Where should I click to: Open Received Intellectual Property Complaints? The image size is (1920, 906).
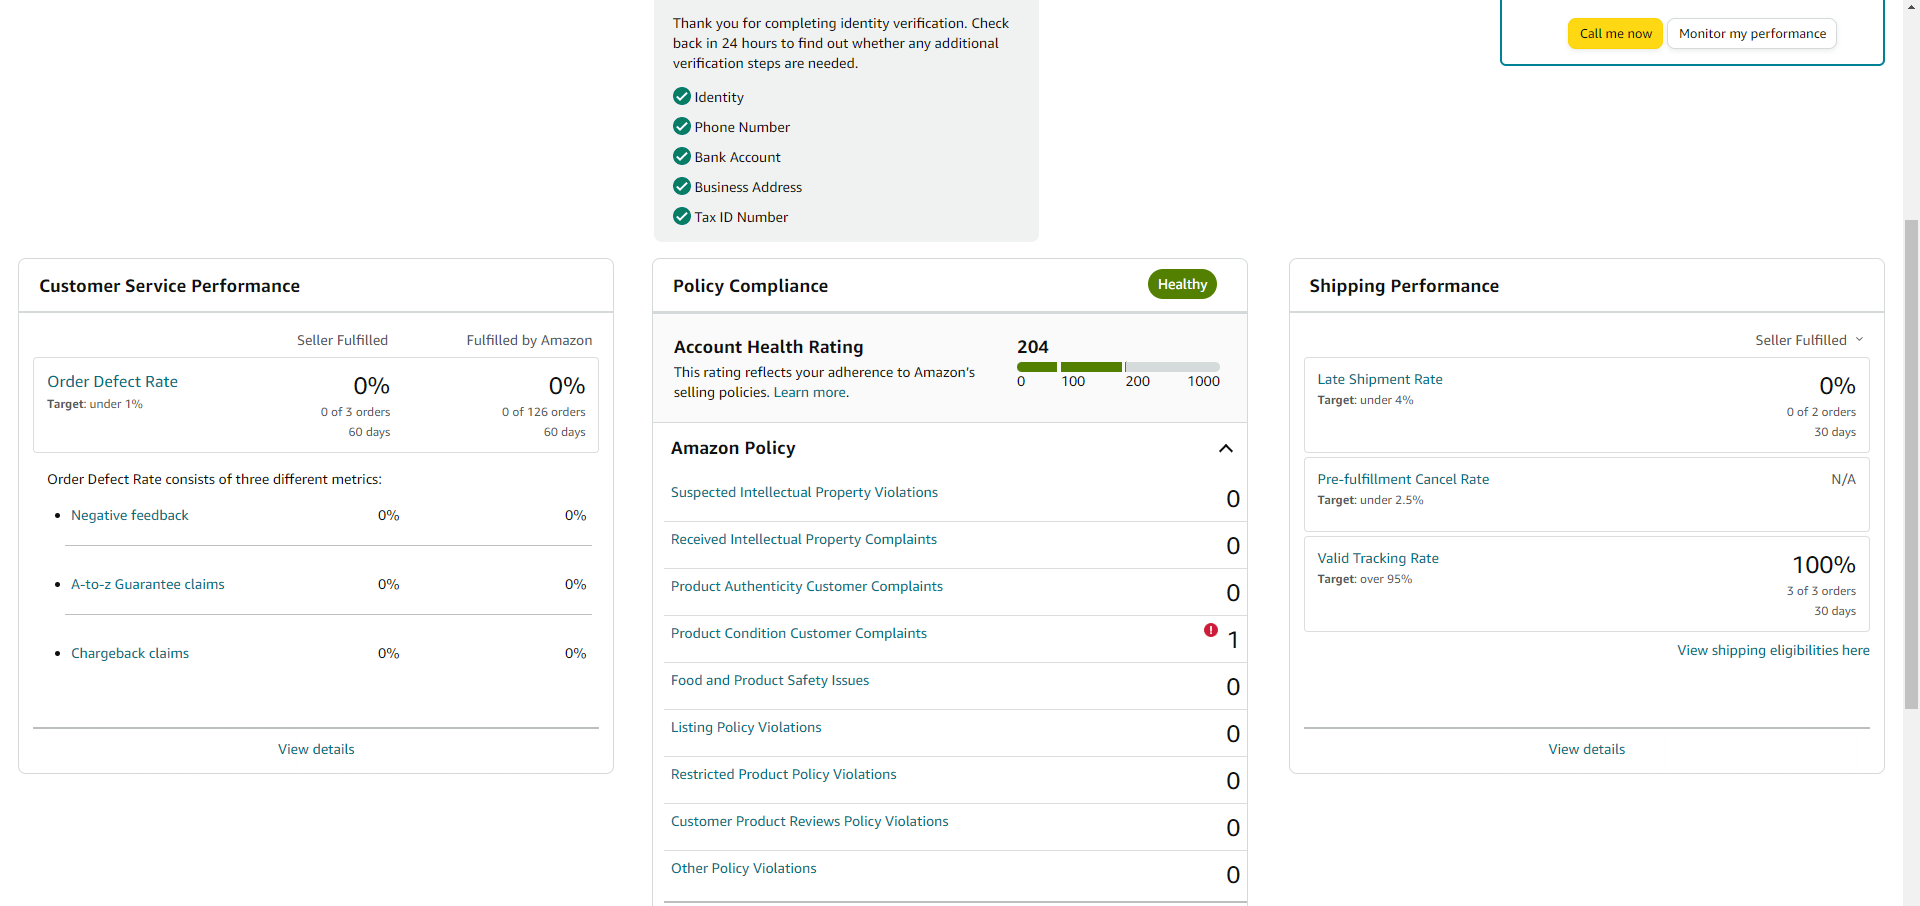804,539
